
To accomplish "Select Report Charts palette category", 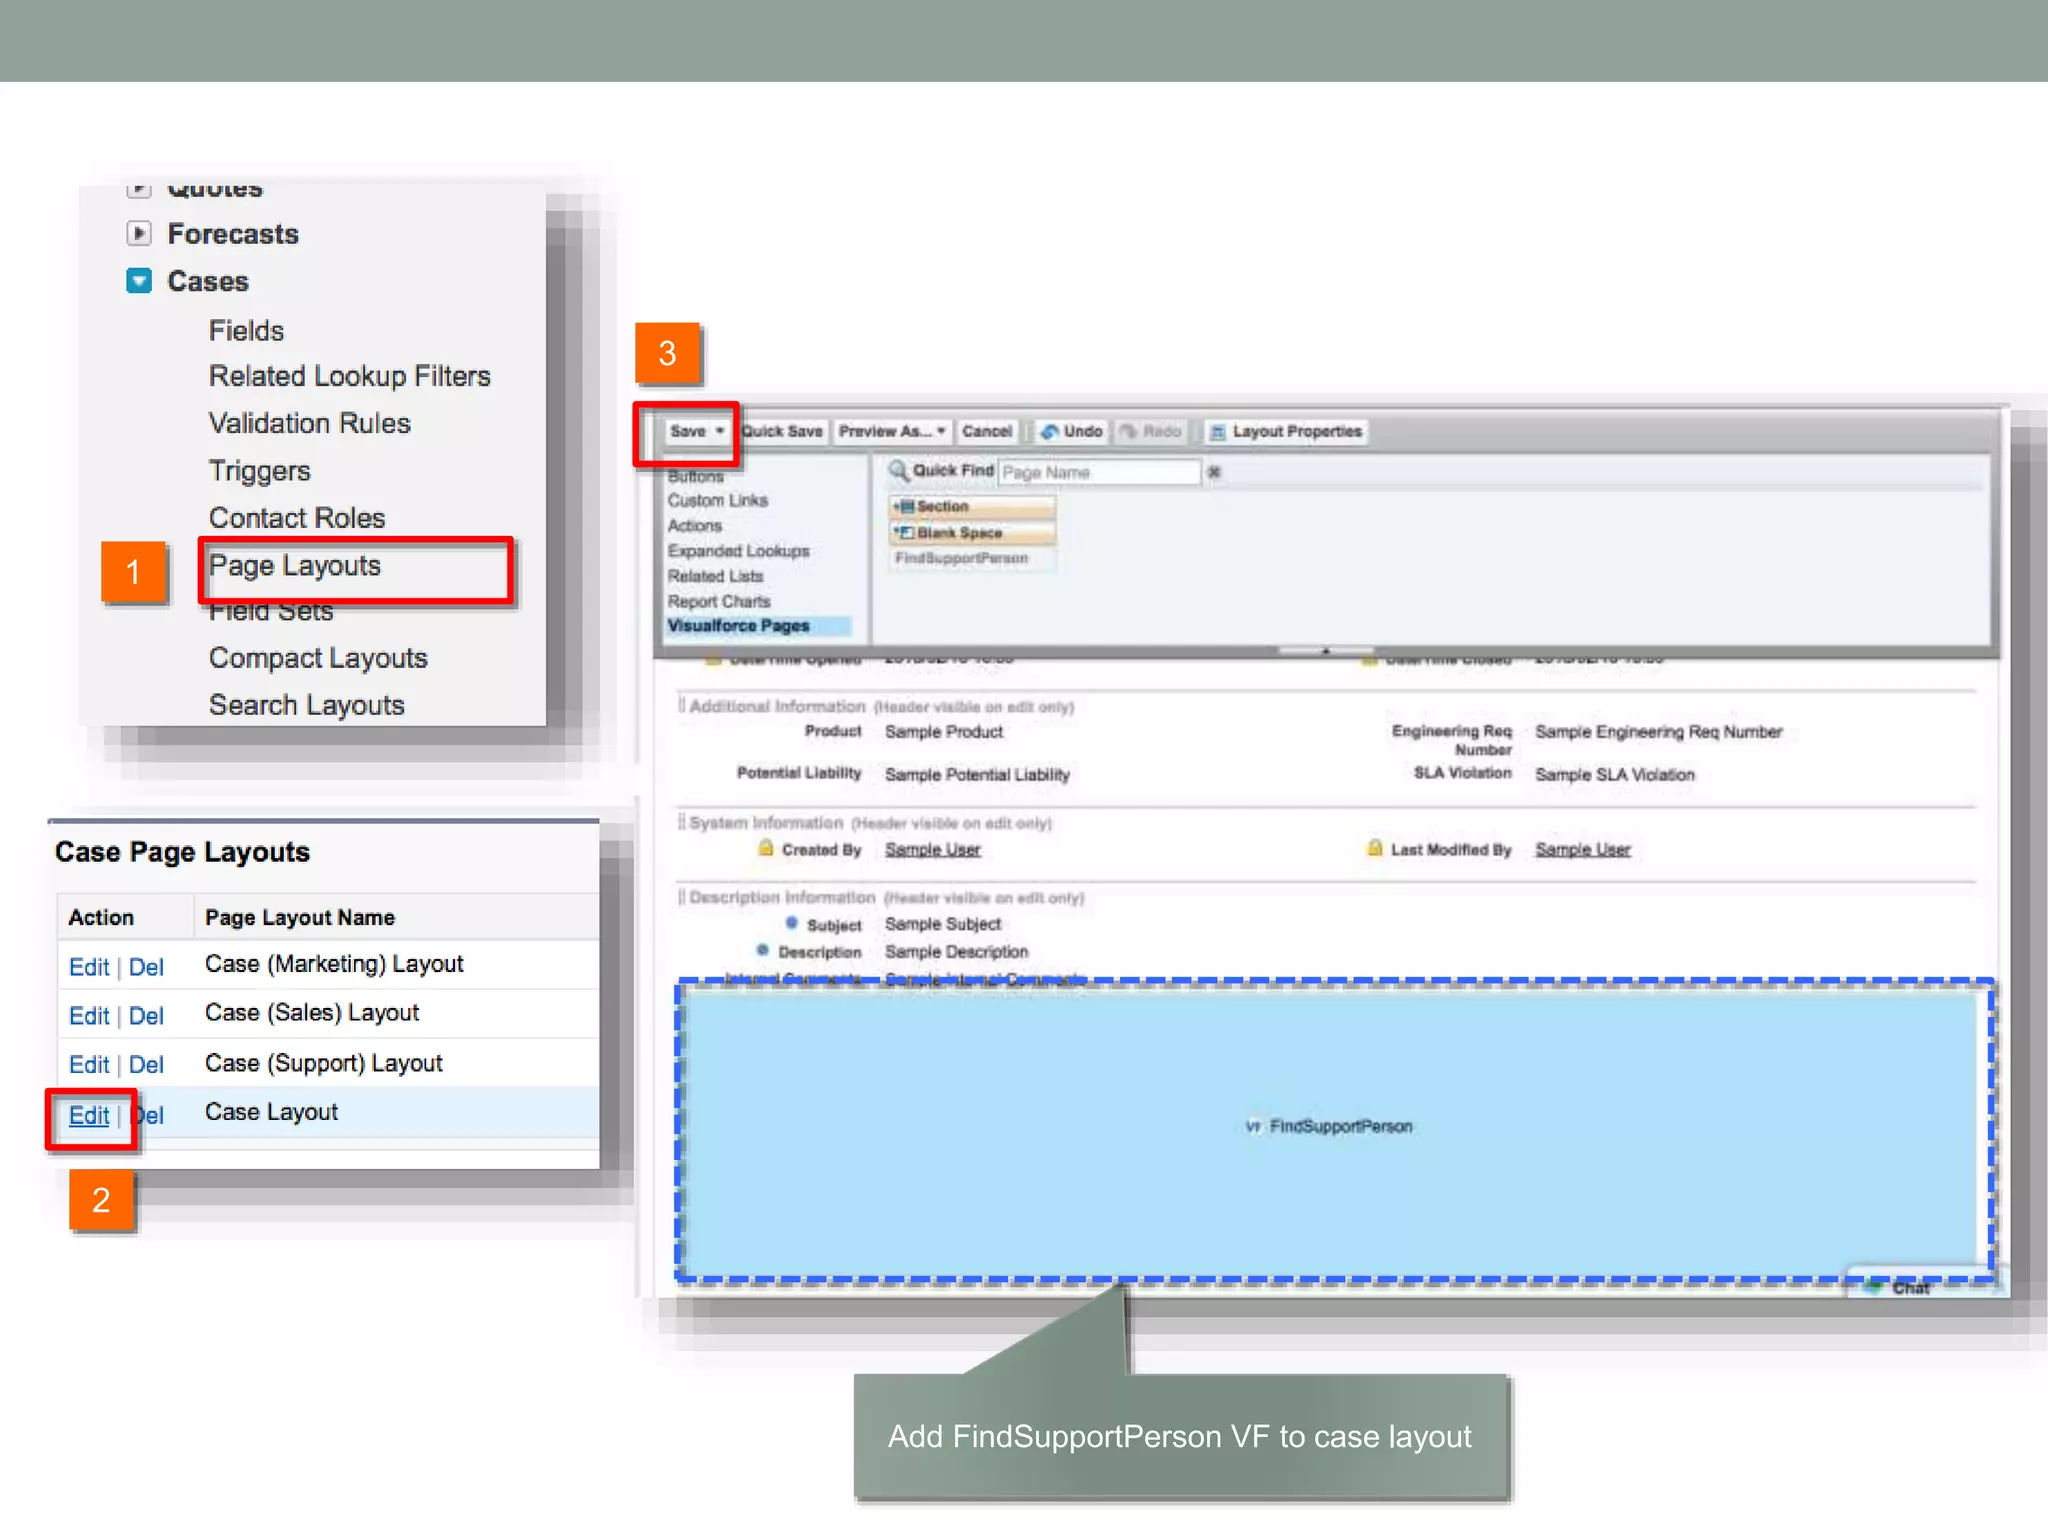I will (719, 601).
